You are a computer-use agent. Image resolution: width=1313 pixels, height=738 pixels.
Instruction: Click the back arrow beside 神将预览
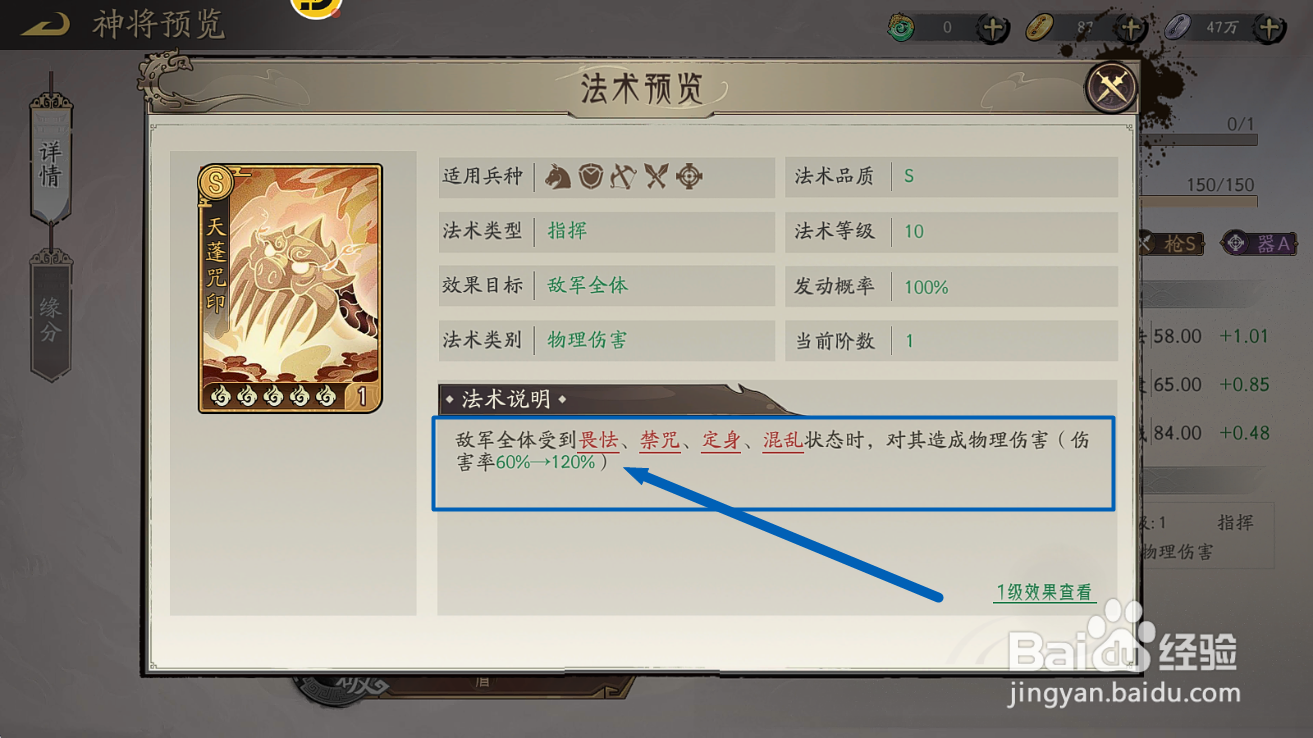click(x=45, y=24)
